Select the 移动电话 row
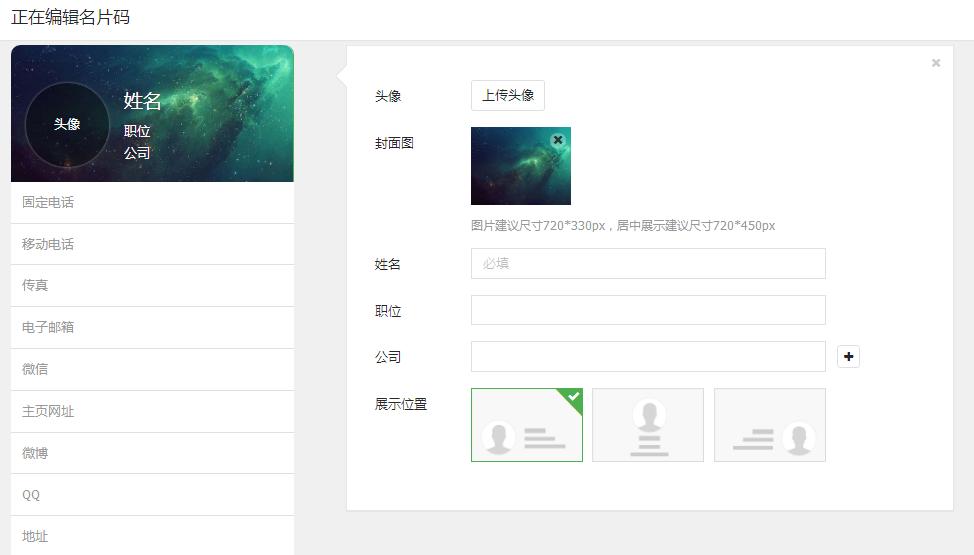Image resolution: width=974 pixels, height=555 pixels. (x=152, y=244)
